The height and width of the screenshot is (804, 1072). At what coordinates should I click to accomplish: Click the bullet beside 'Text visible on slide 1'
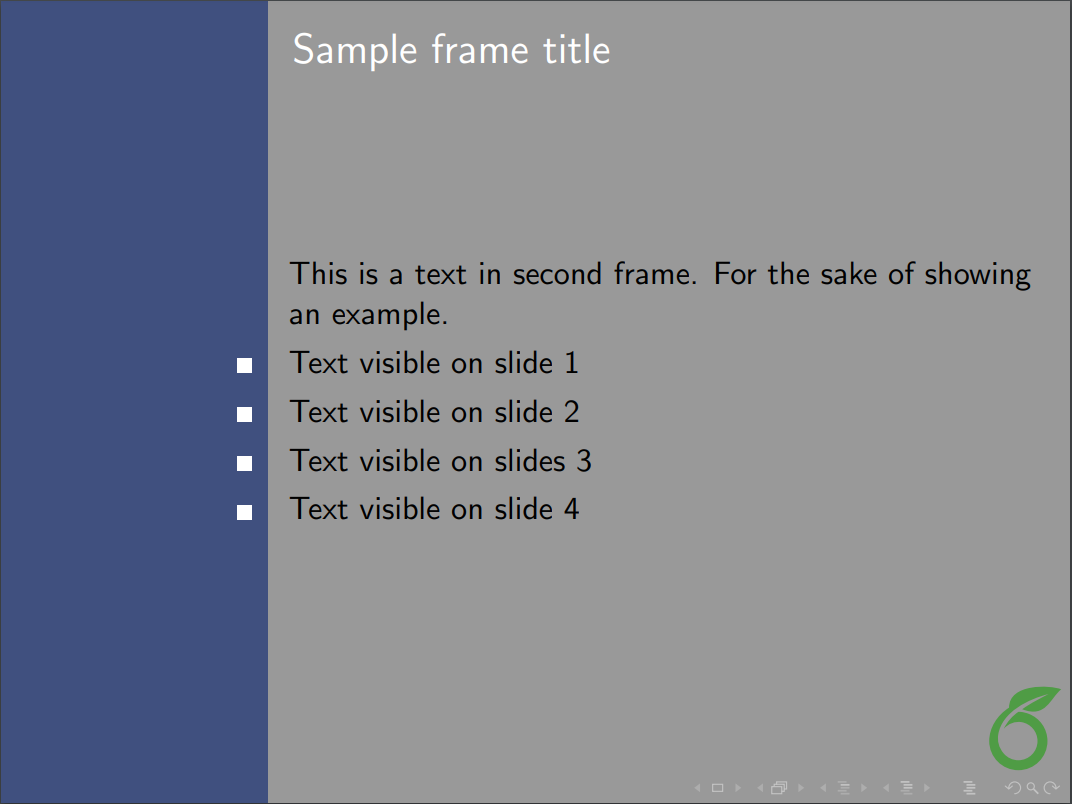tap(244, 366)
